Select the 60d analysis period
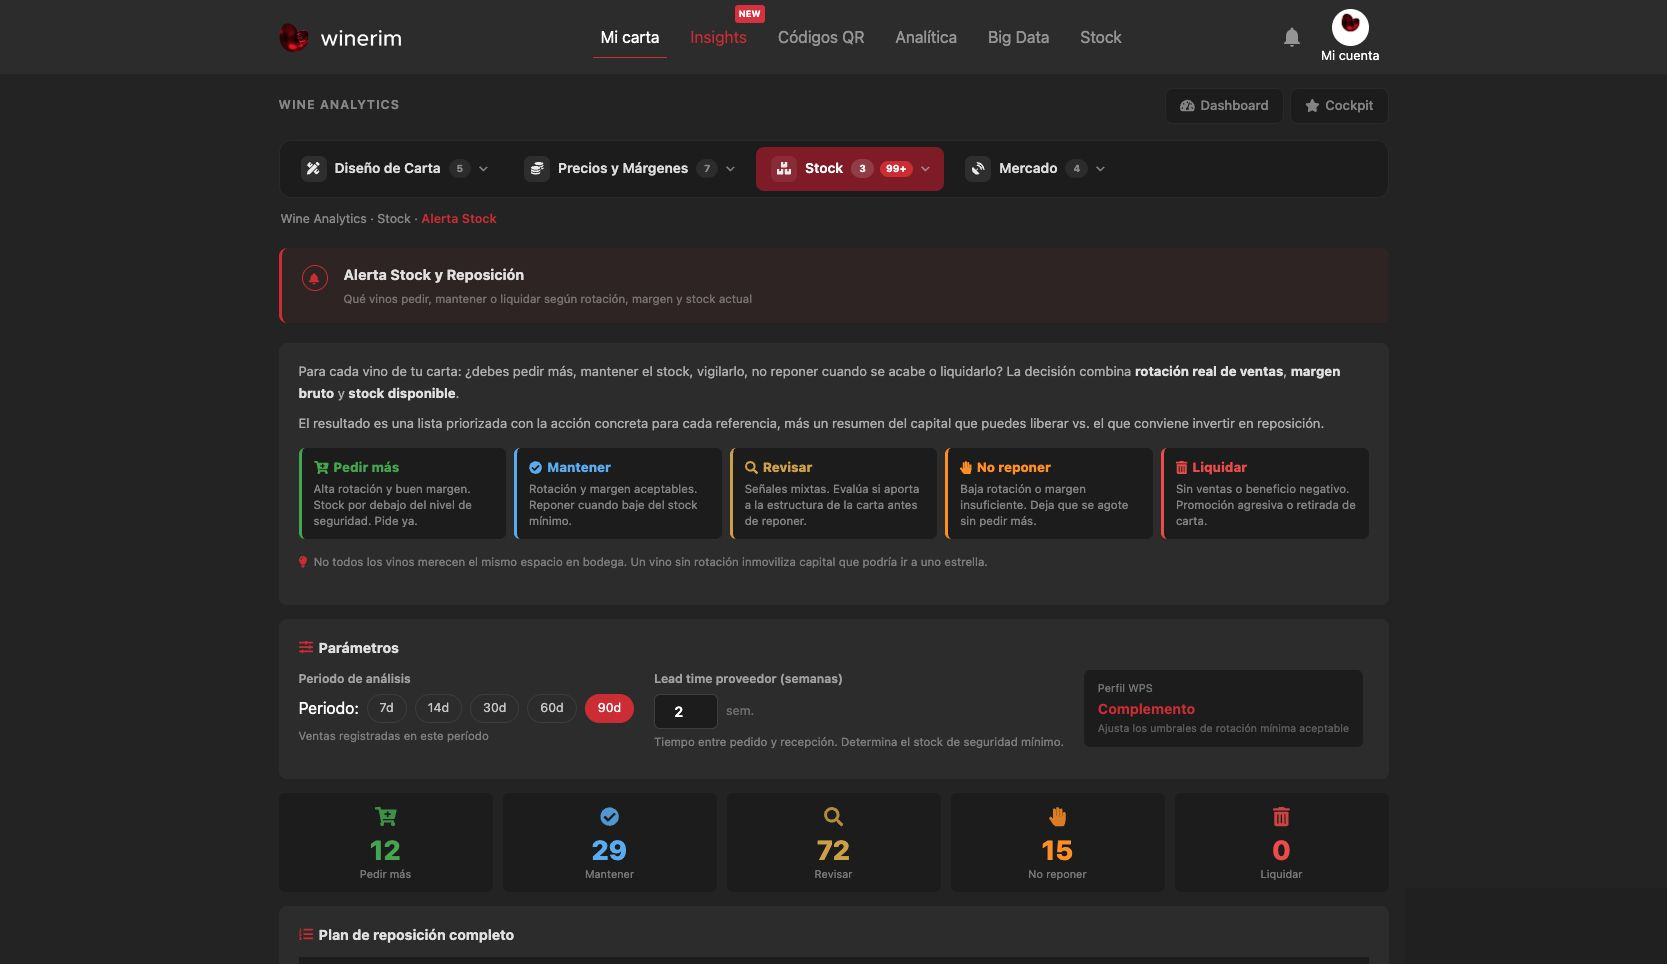1667x964 pixels. [551, 708]
